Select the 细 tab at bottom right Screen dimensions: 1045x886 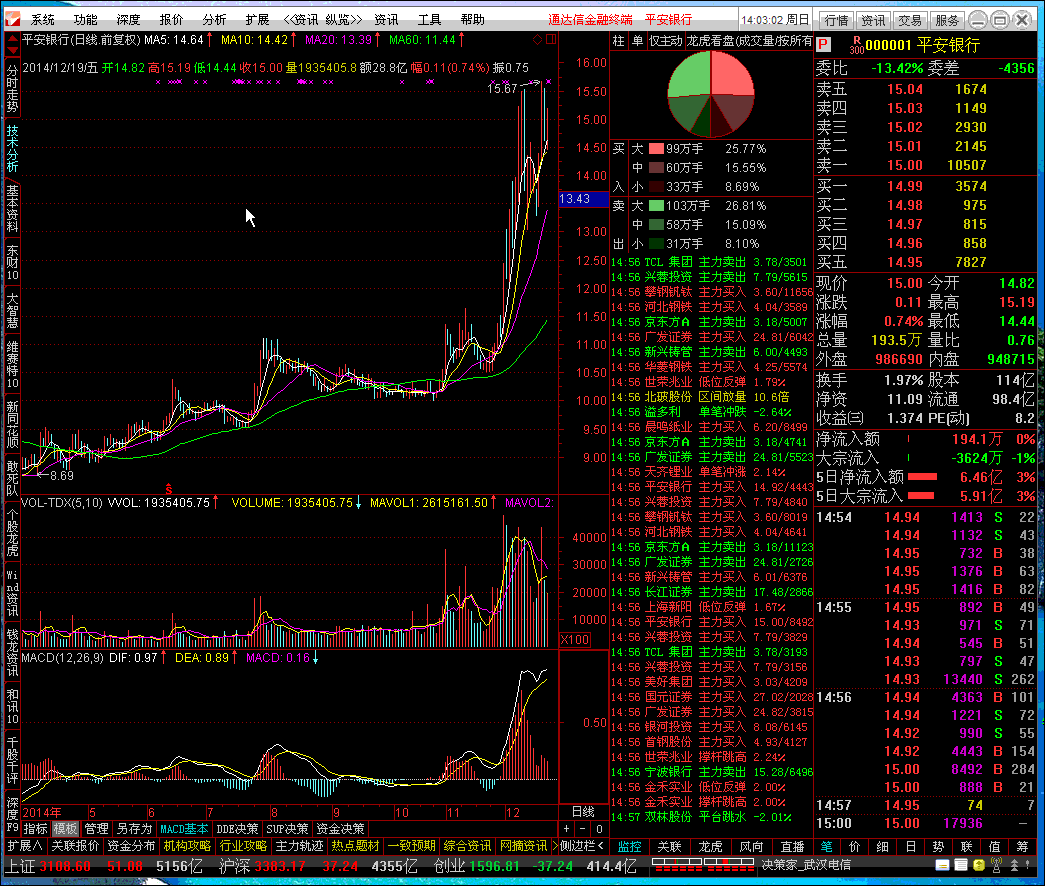pos(882,846)
